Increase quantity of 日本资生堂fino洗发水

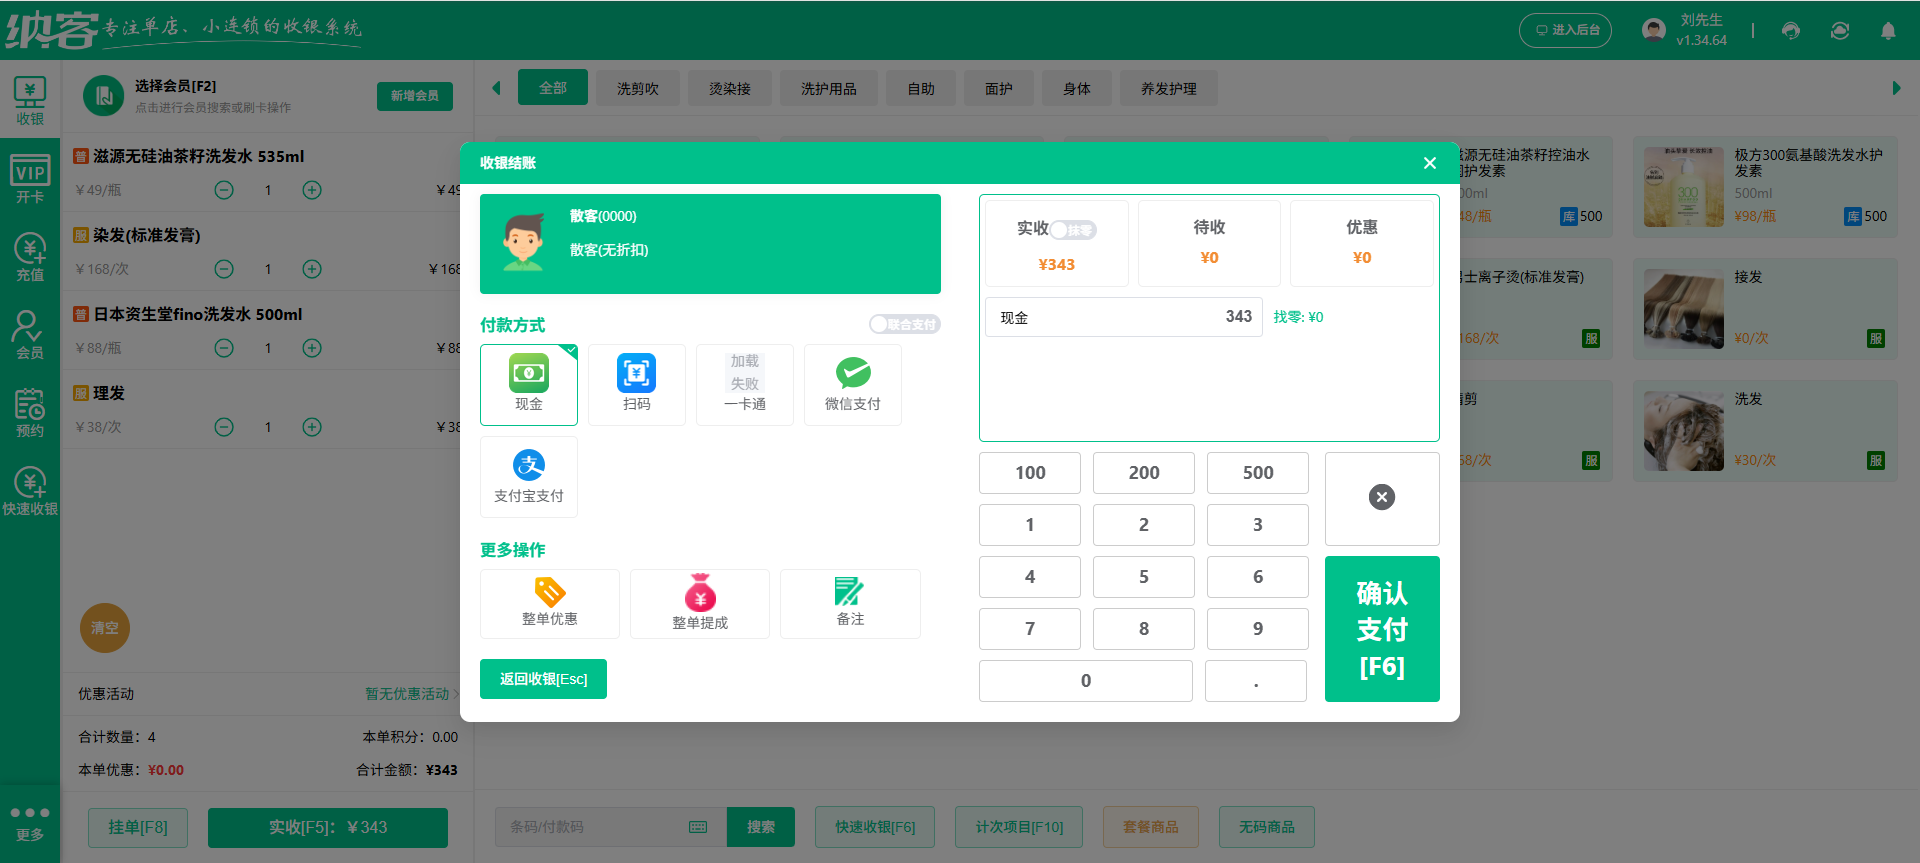312,348
